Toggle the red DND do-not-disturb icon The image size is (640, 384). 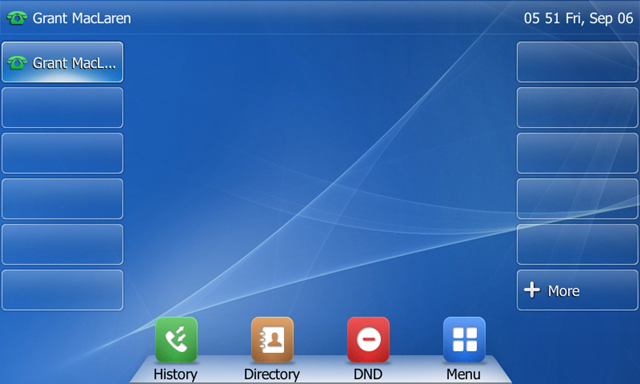(x=368, y=340)
